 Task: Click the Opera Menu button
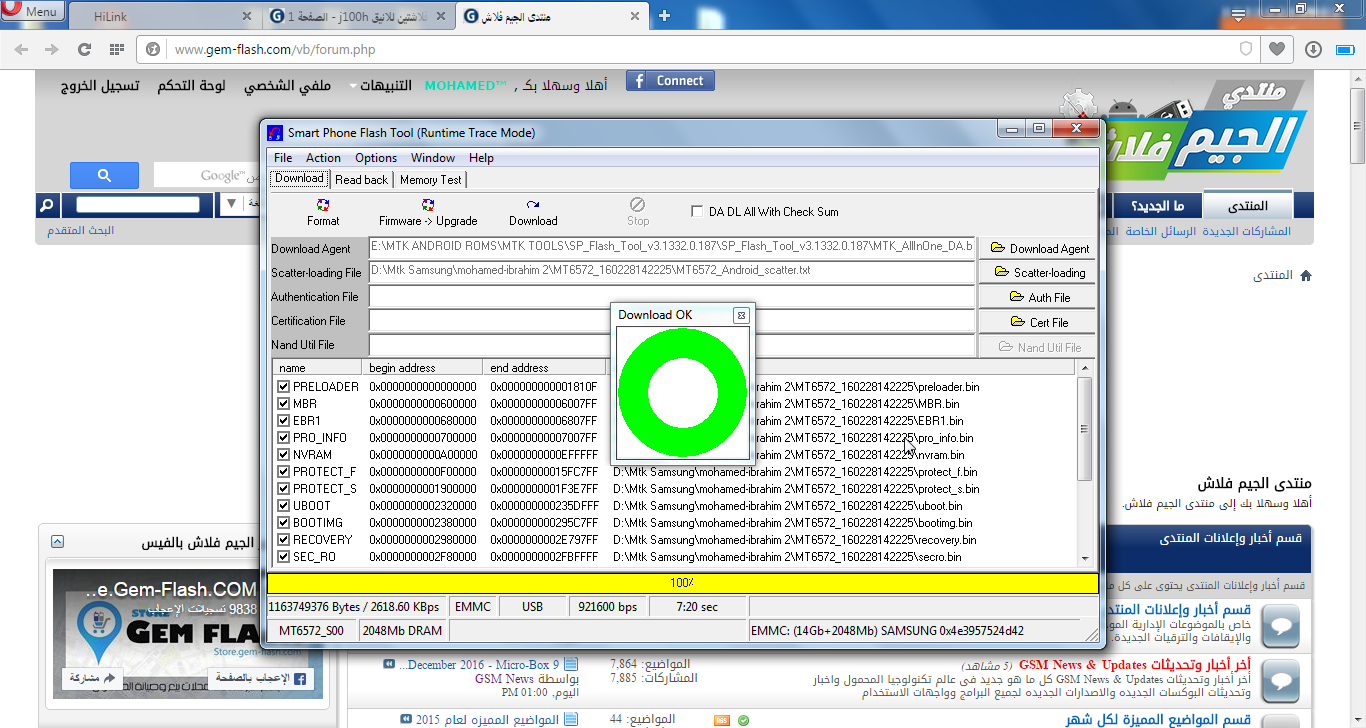click(x=33, y=12)
